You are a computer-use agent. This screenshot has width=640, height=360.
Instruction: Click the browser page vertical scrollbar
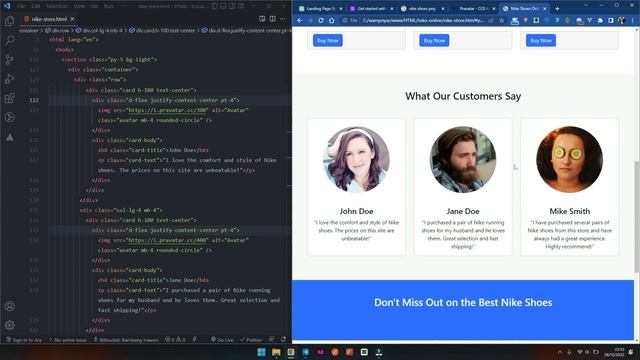637,216
